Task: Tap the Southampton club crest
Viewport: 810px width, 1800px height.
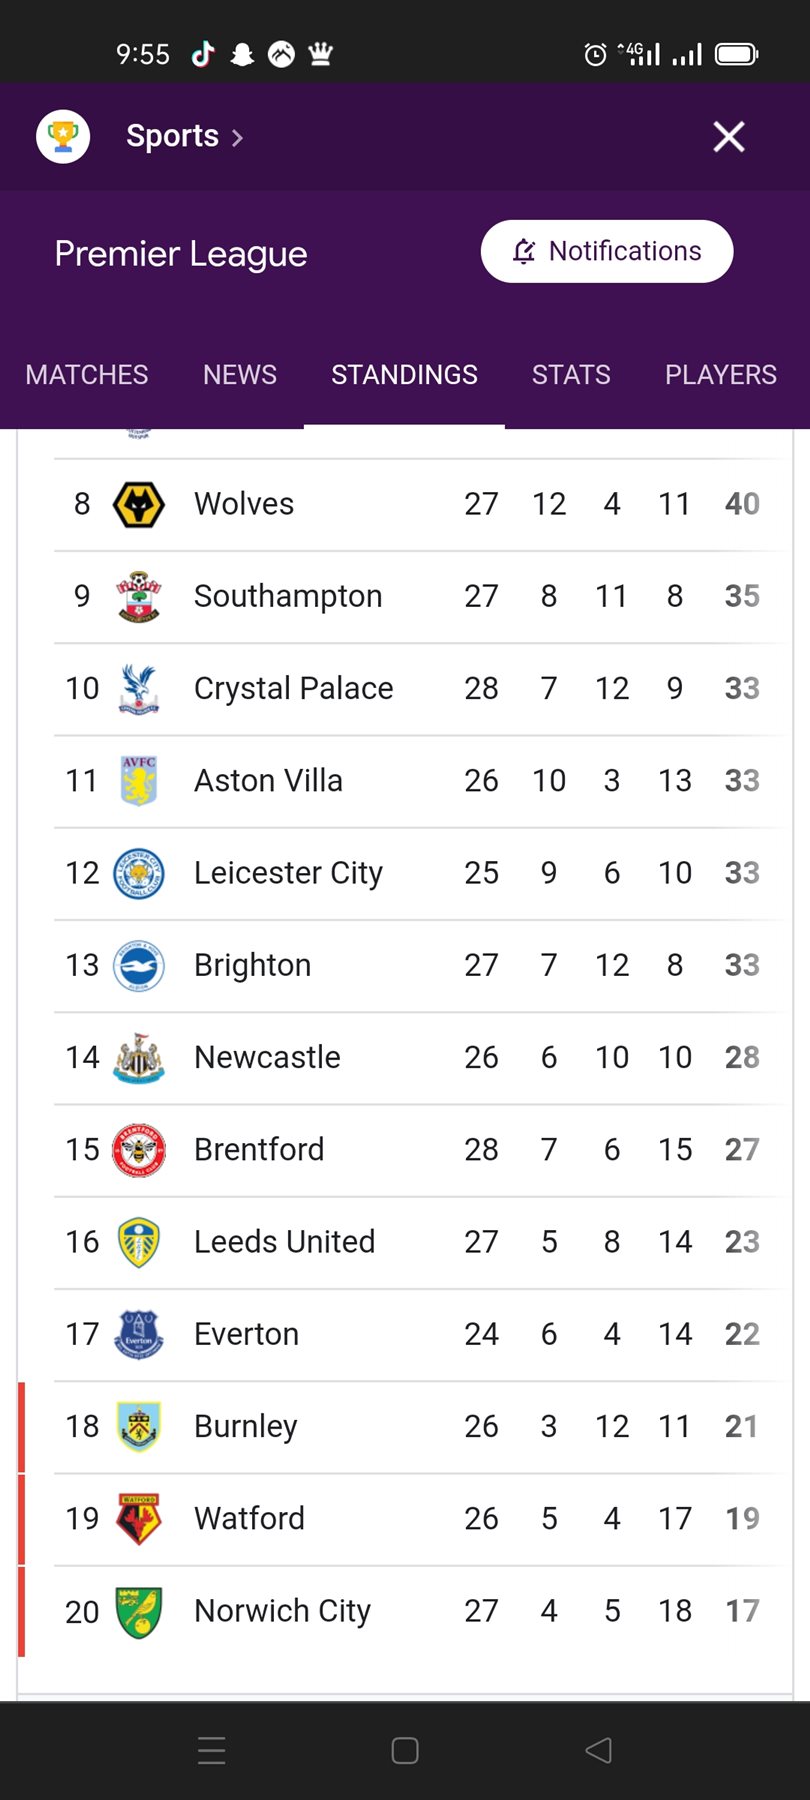Action: pos(138,597)
